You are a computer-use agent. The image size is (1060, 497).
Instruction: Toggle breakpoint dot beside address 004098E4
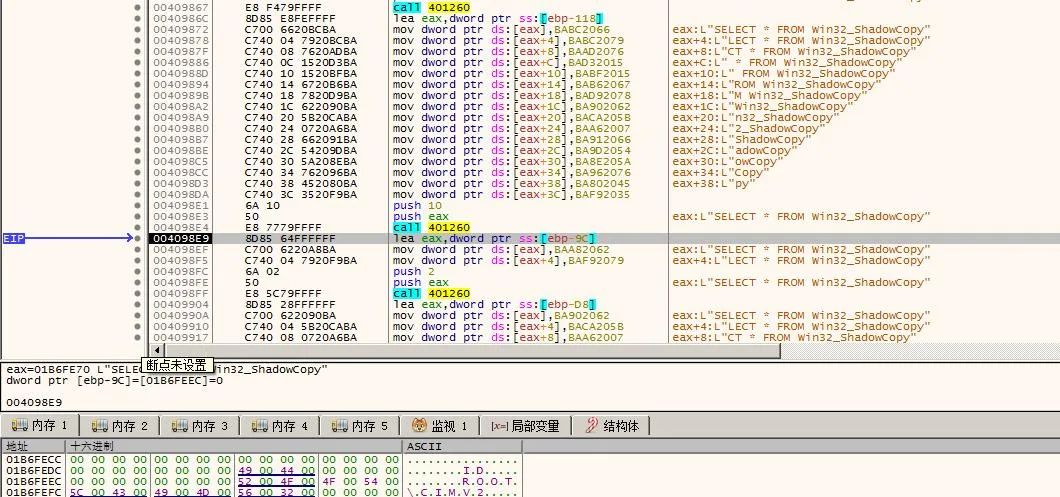[x=138, y=227]
